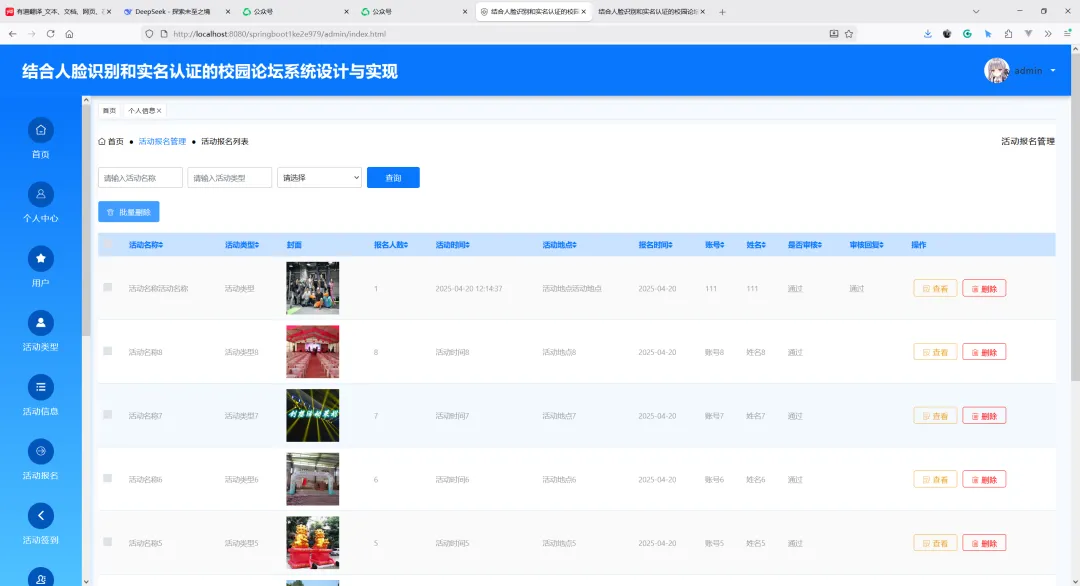The height and width of the screenshot is (586, 1080).
Task: Open the 请选择 dropdown filter
Action: [x=319, y=178]
